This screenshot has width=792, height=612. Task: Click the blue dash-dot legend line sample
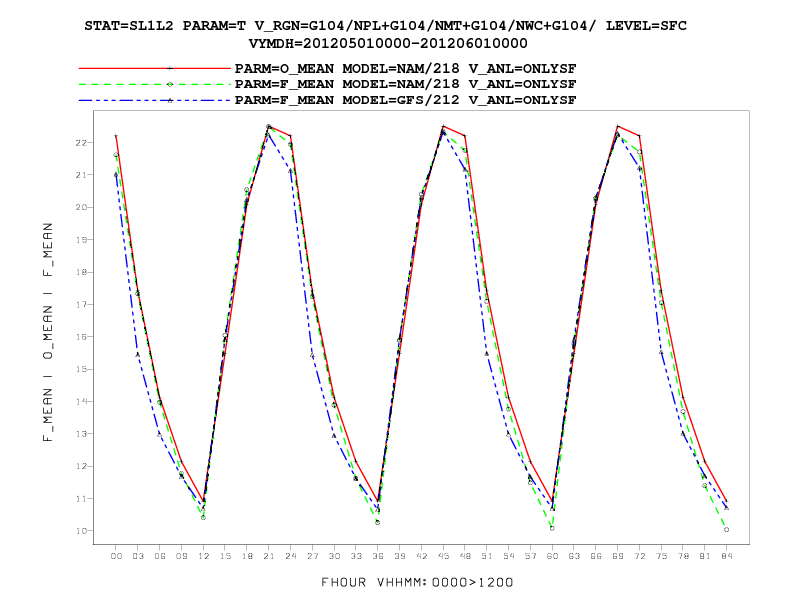[155, 100]
